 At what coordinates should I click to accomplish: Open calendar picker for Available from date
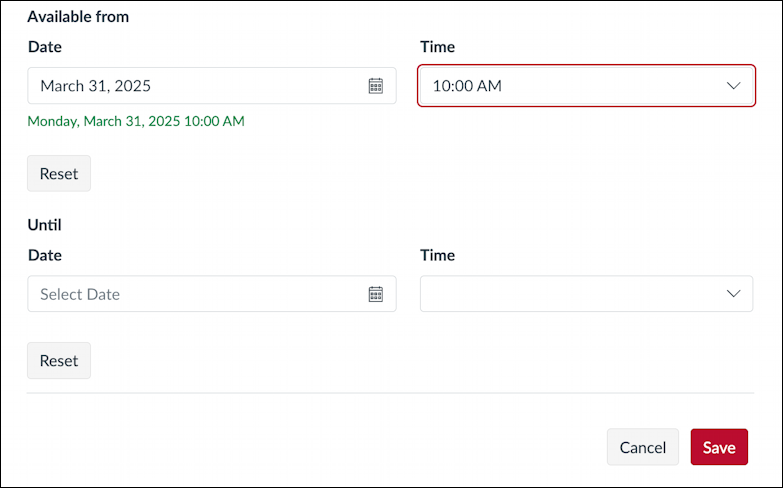(376, 86)
